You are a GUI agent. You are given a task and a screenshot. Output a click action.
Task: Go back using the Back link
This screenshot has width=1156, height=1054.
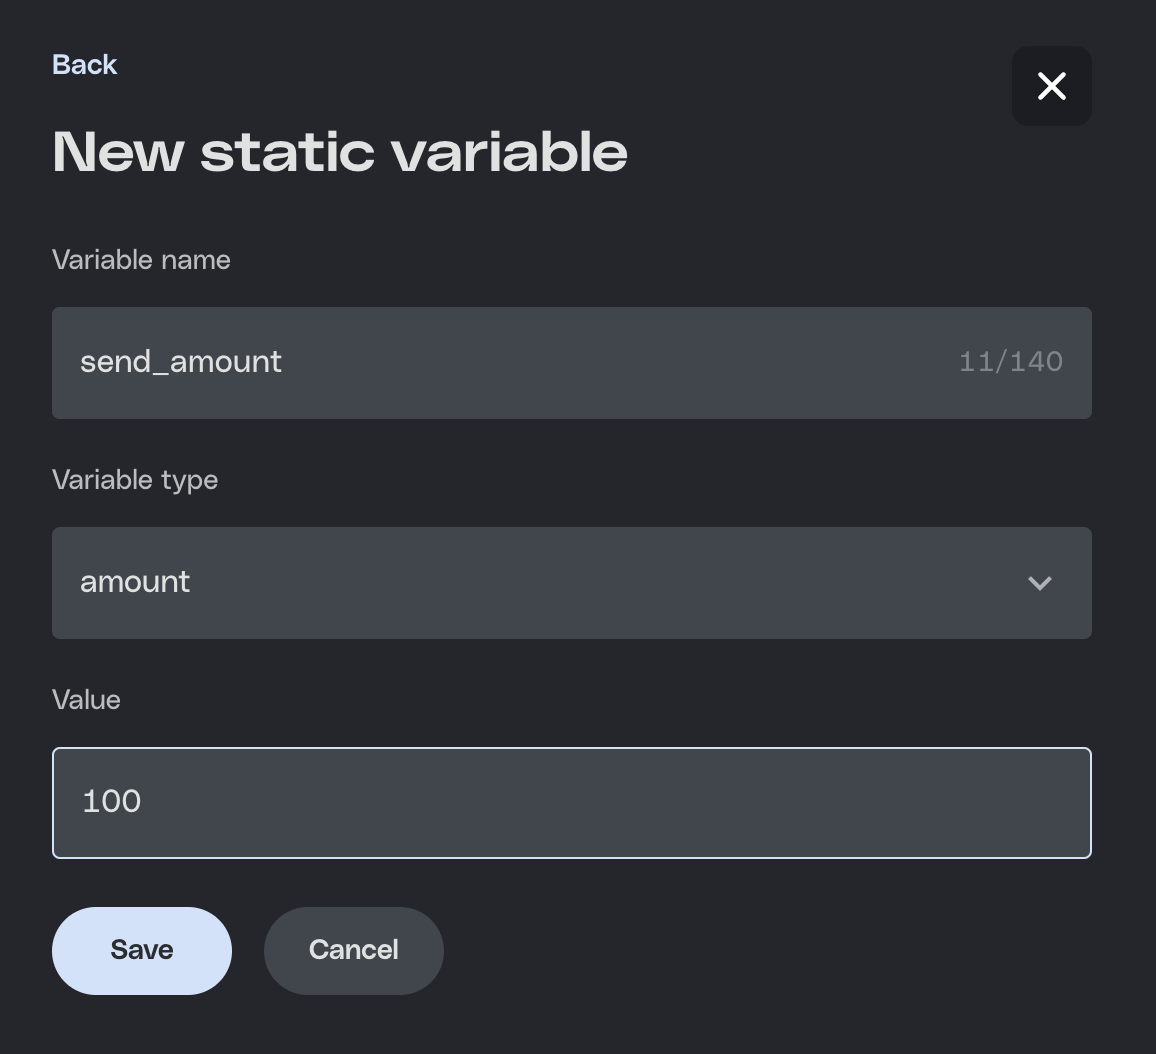coord(85,65)
